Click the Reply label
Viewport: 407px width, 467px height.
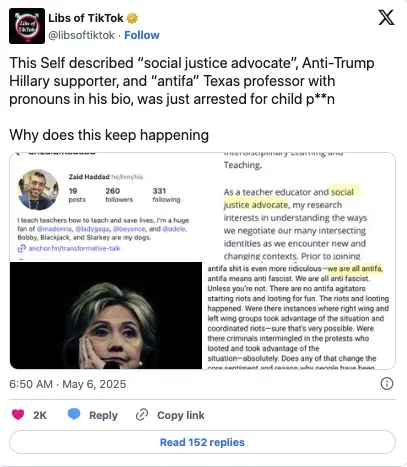coord(103,415)
